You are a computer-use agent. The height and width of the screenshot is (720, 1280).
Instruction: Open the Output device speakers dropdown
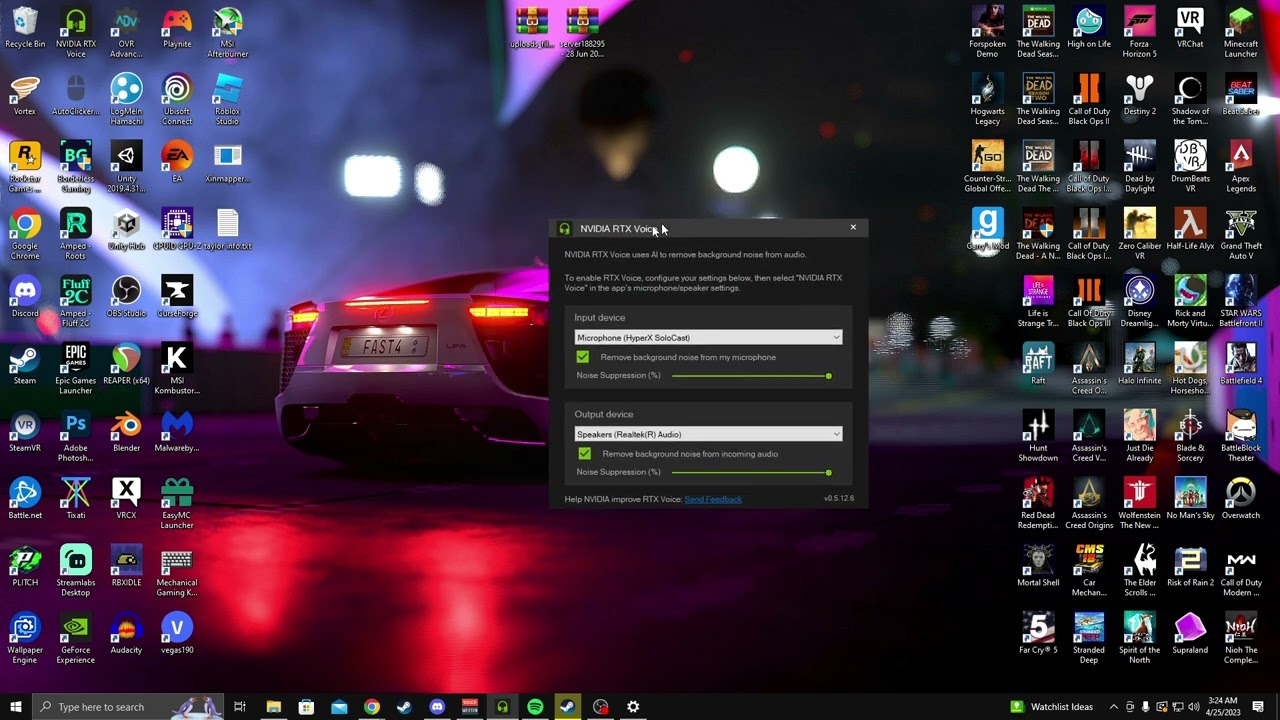pos(708,434)
